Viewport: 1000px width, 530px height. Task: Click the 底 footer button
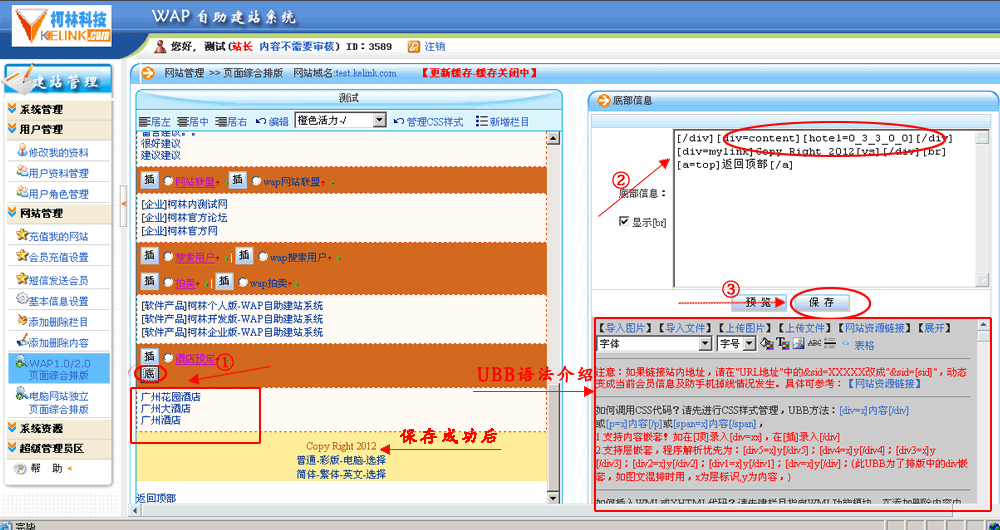pyautogui.click(x=149, y=374)
